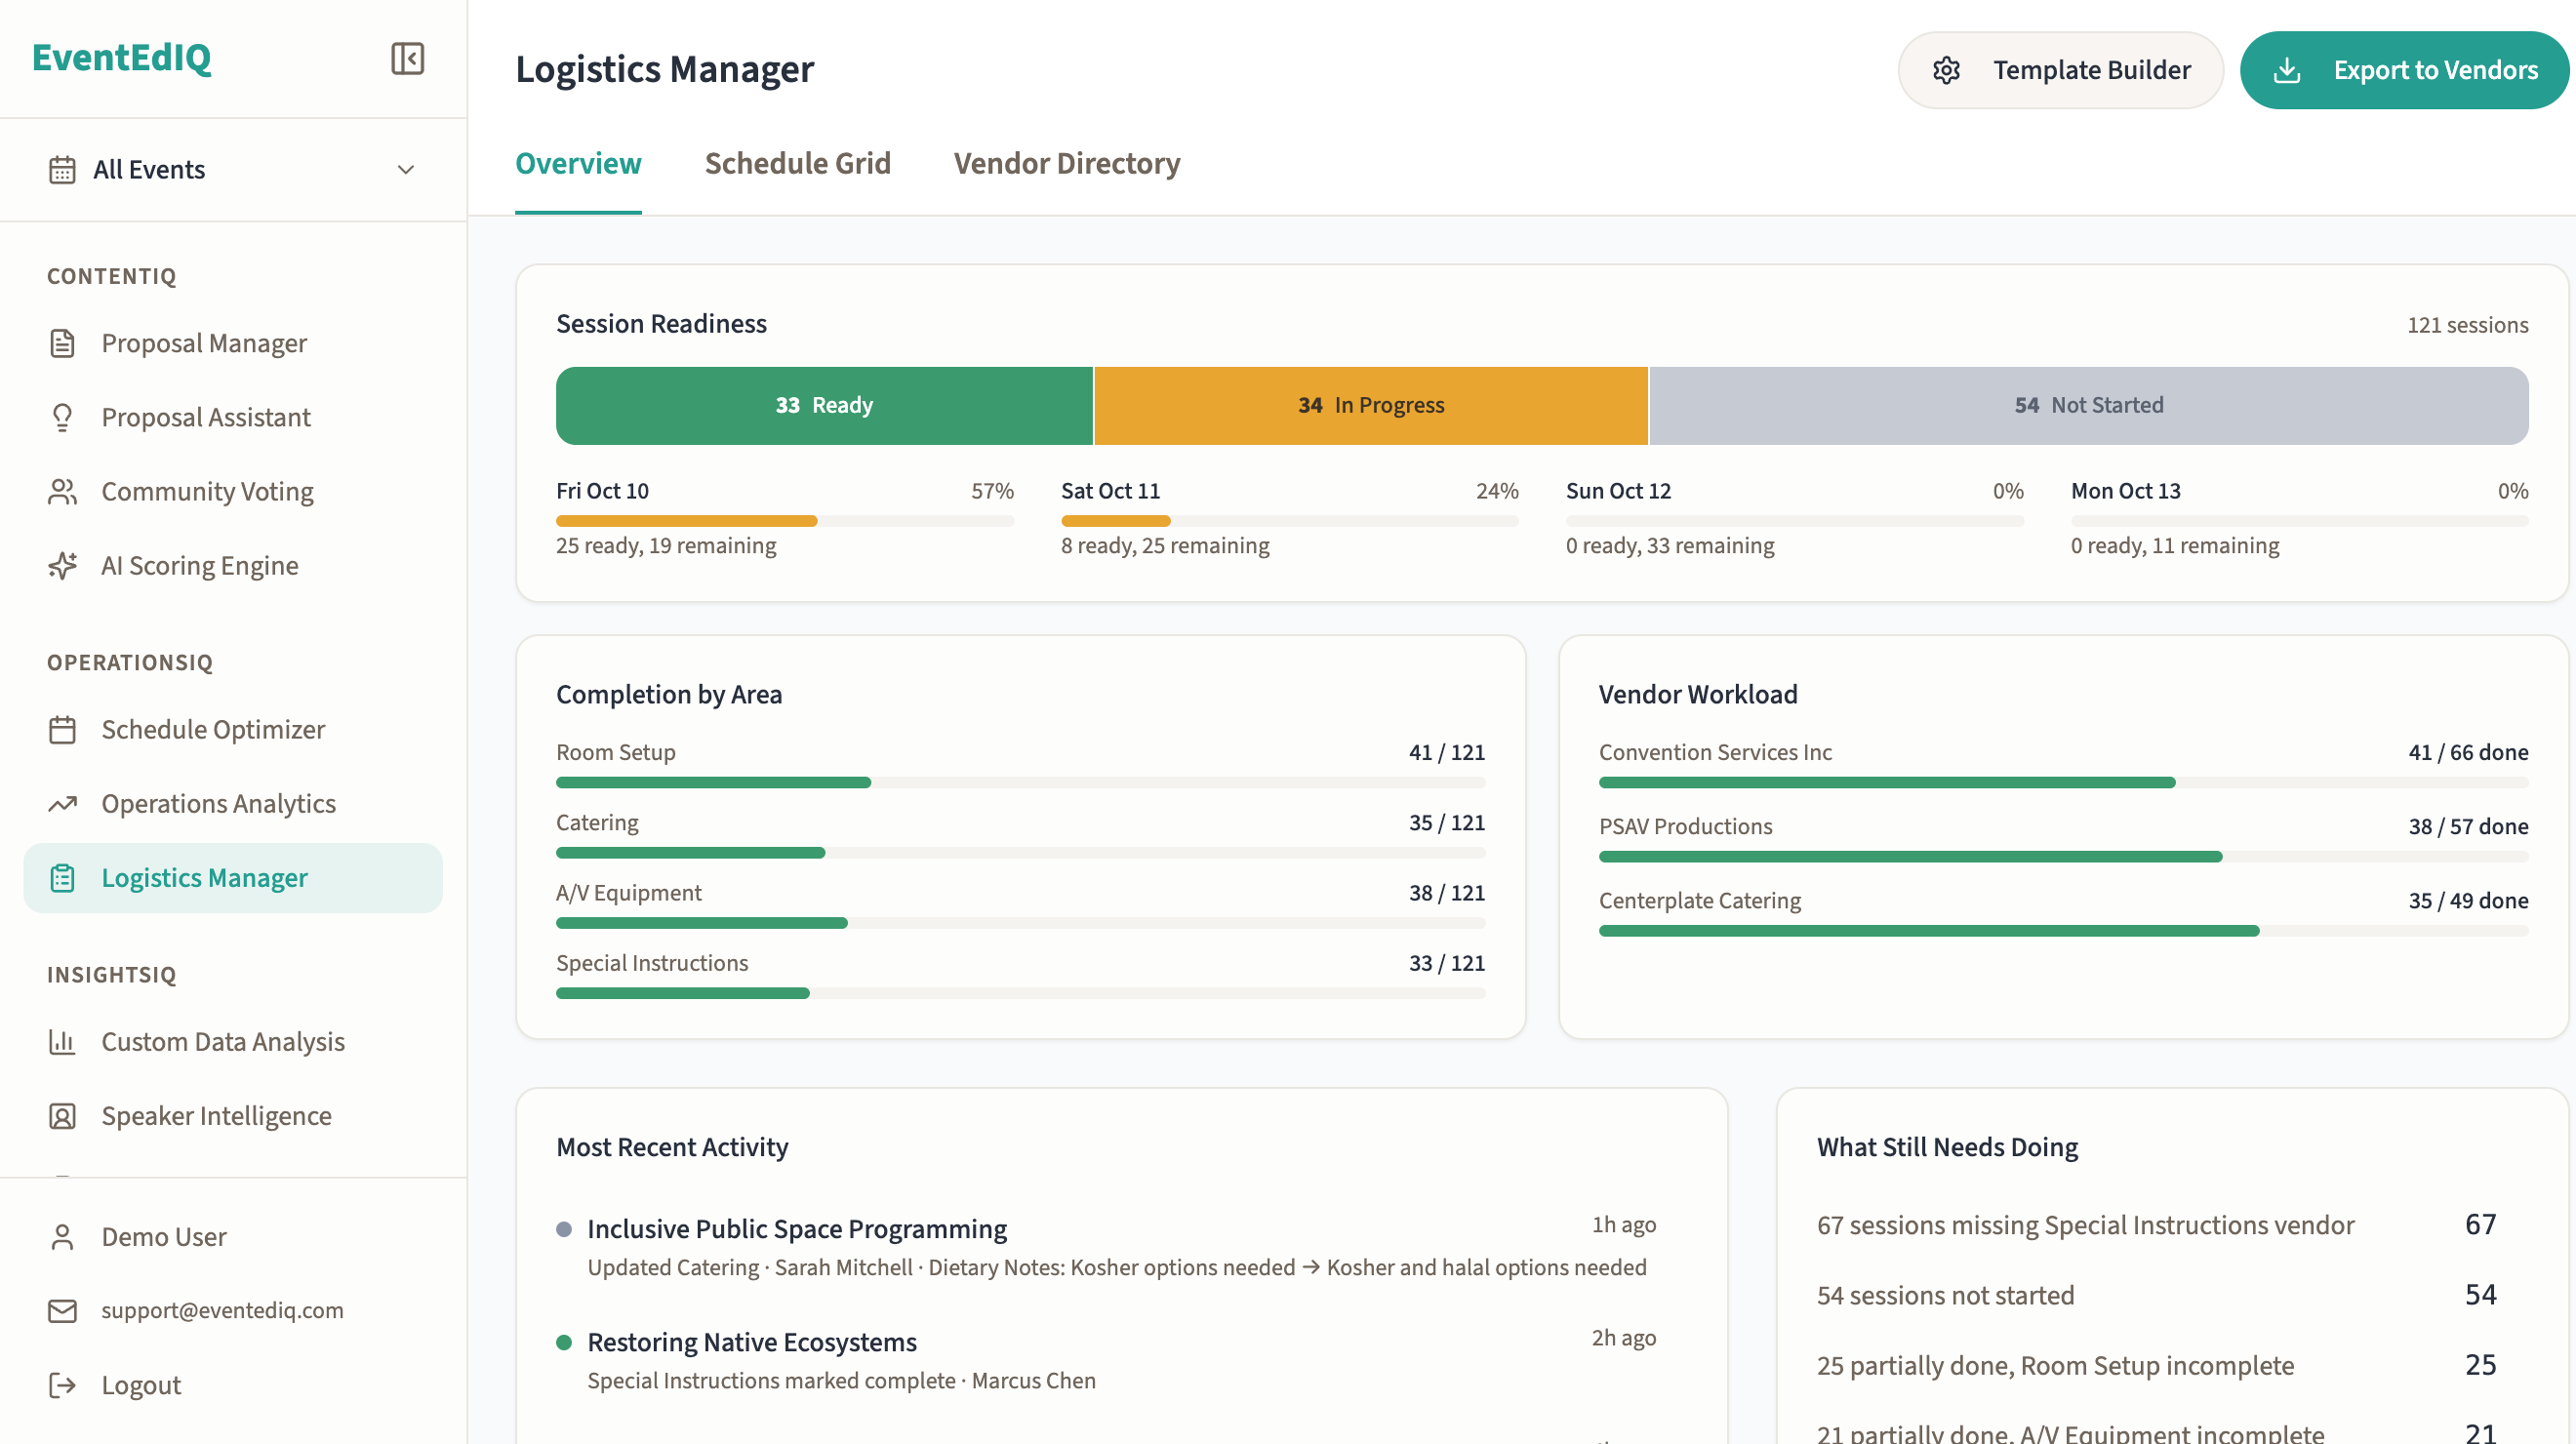Collapse the sidebar panel icon

click(x=407, y=58)
